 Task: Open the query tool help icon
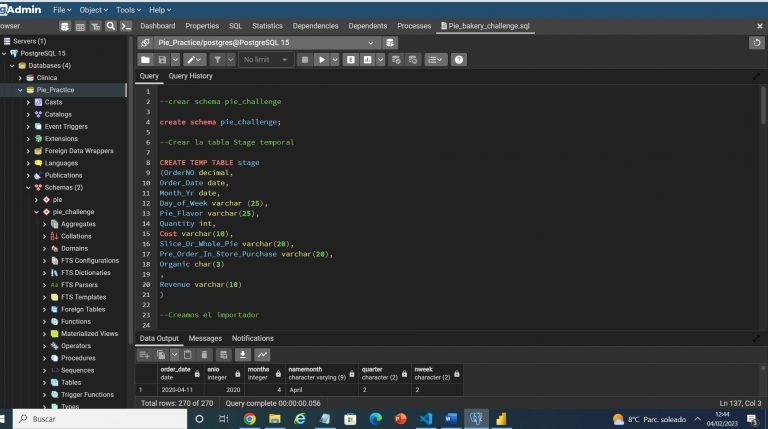coord(459,60)
